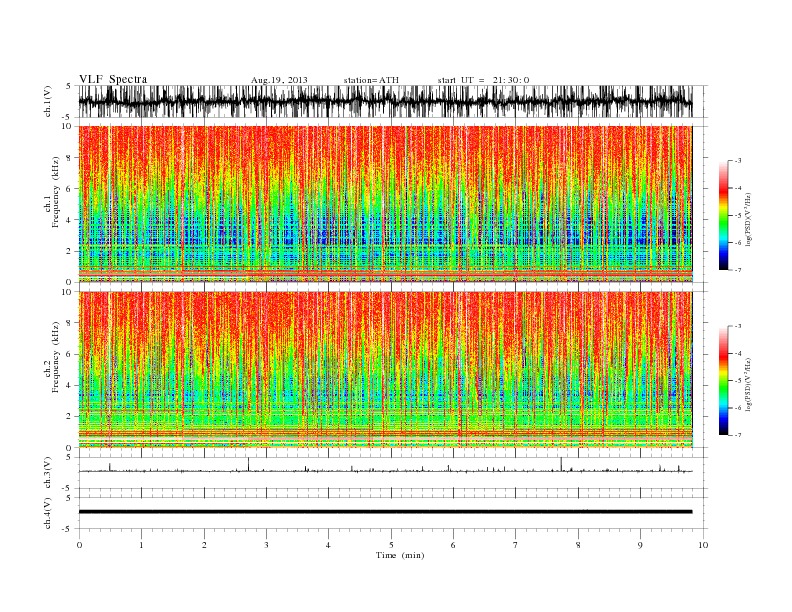Click the "4" kHz tick of ch.2 spectrogram
The height and width of the screenshot is (612, 792).
pos(70,385)
